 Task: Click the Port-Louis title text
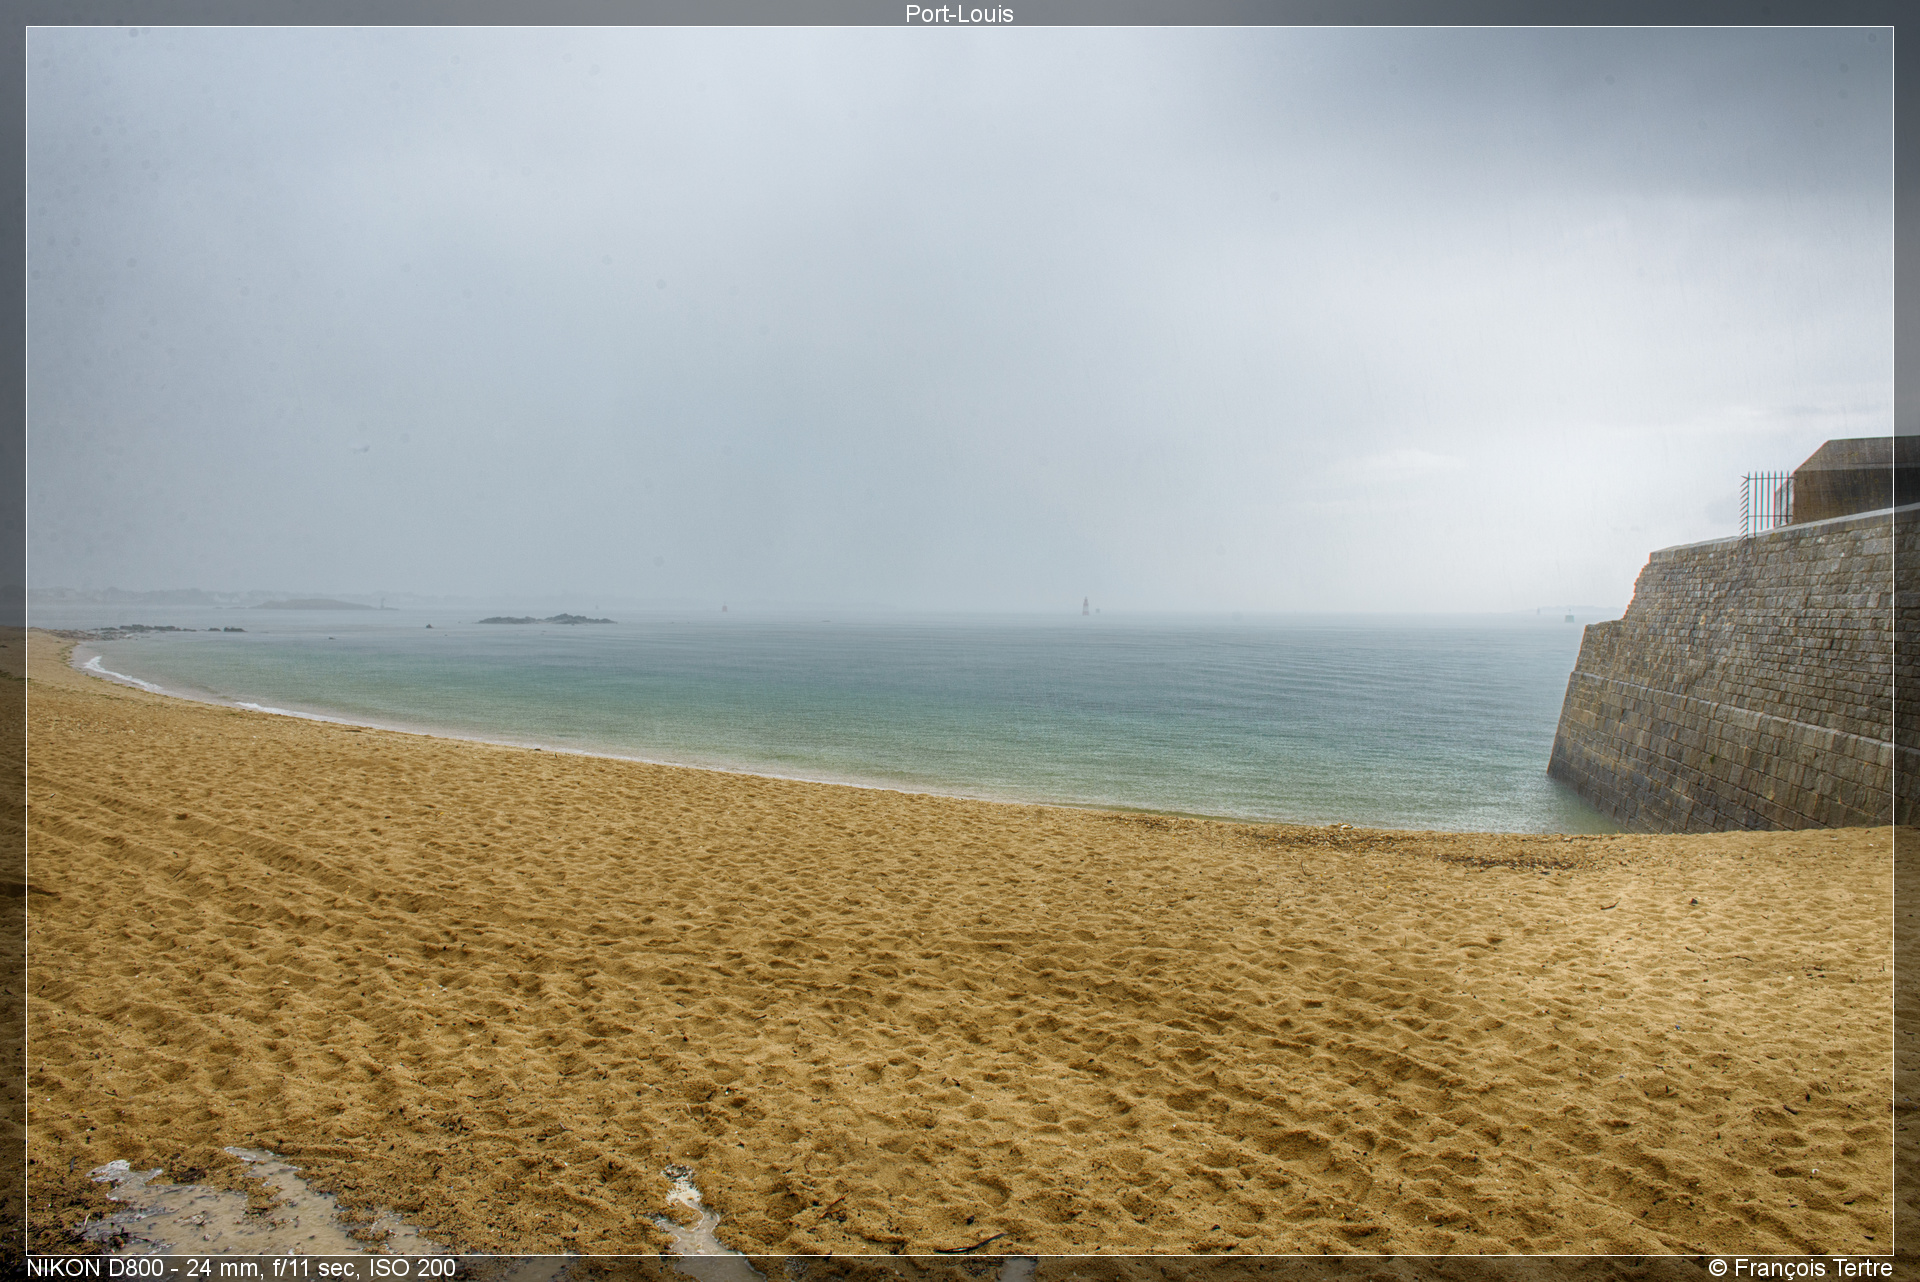click(959, 14)
